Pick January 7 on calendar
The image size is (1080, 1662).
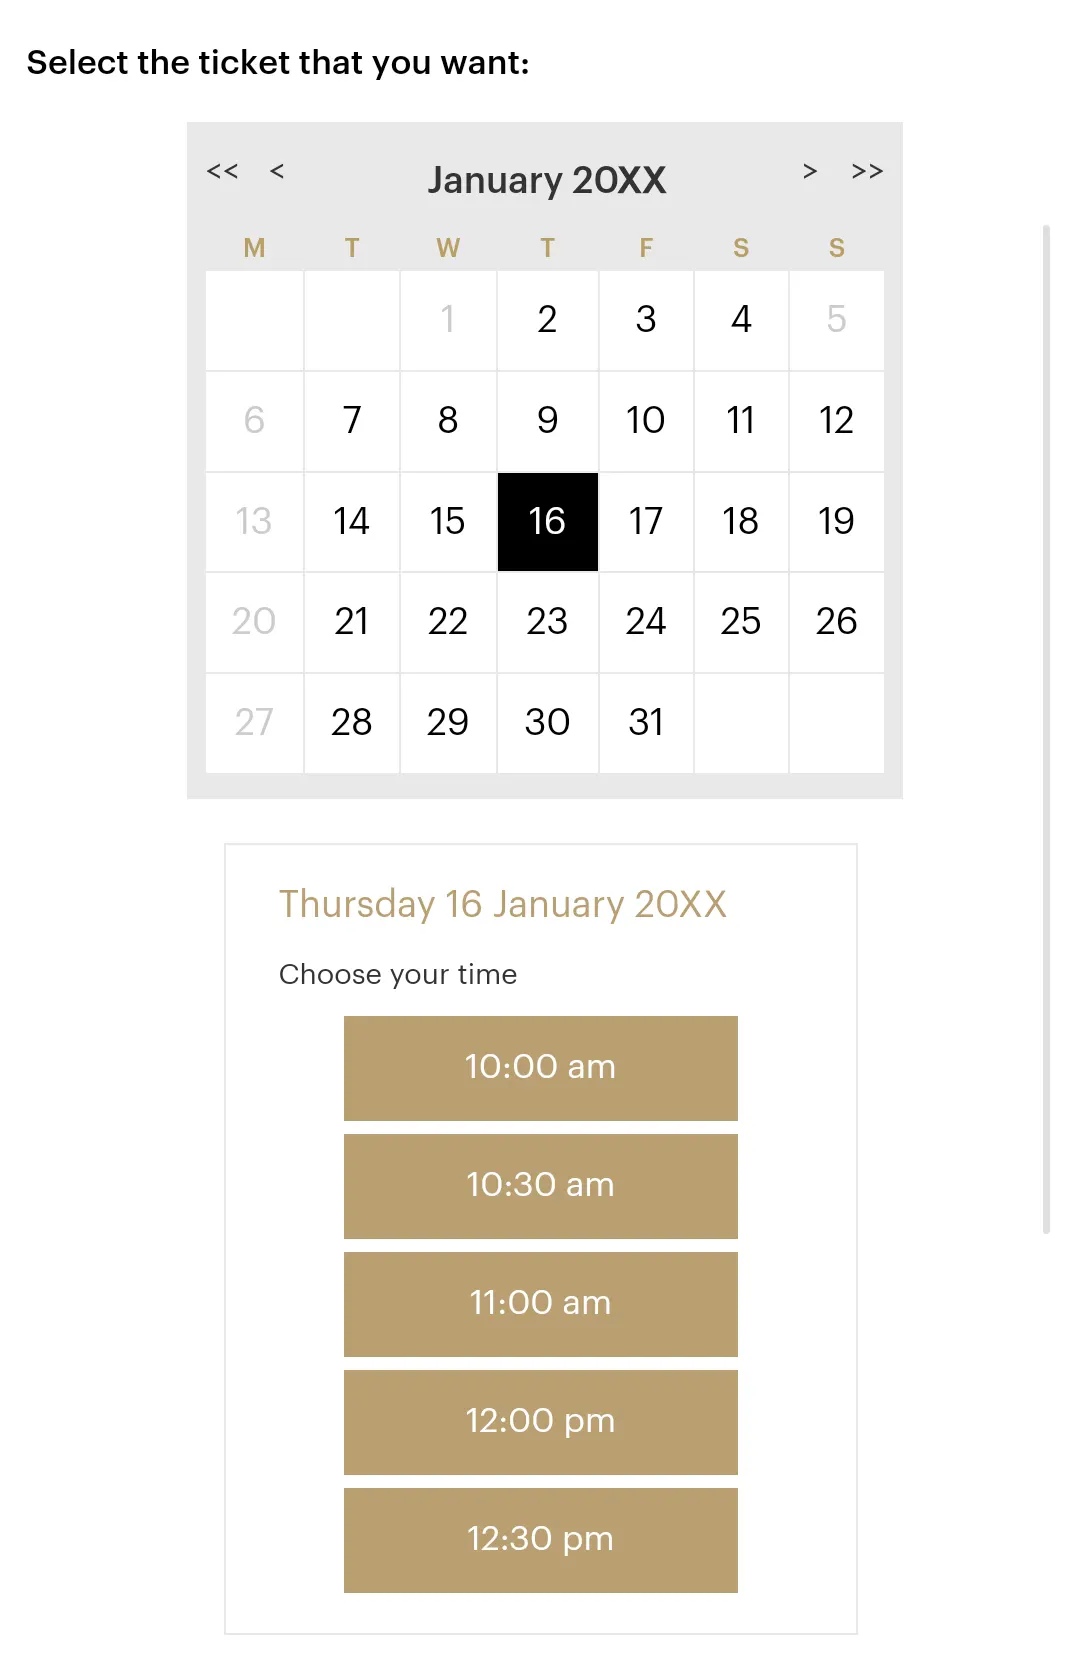pos(352,421)
